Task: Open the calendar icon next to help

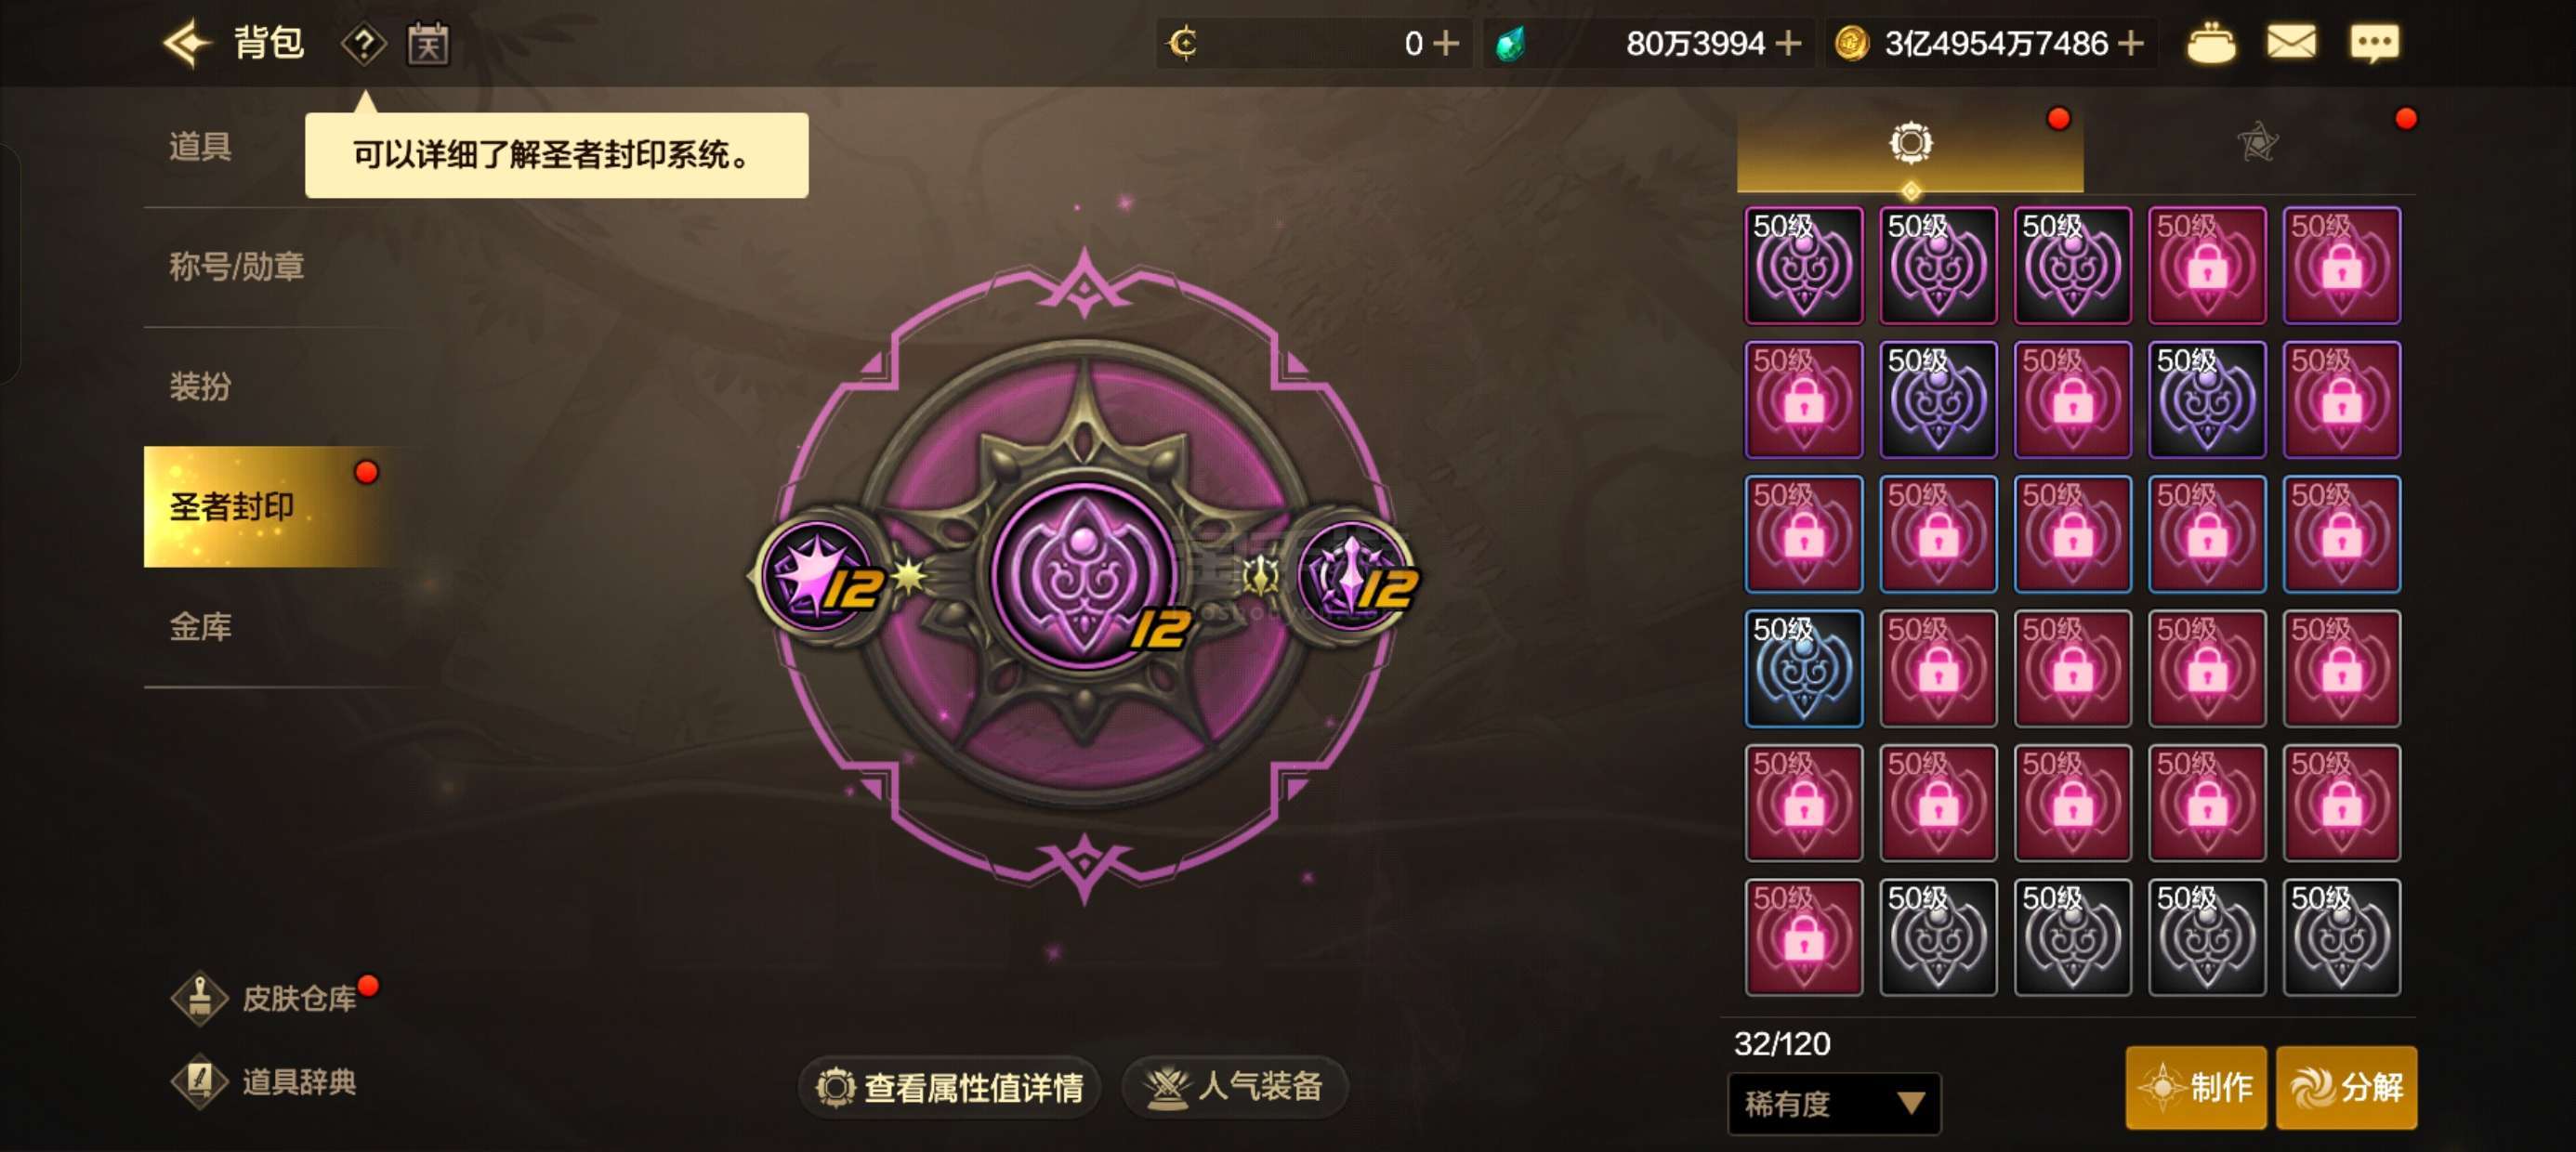Action: coord(428,44)
